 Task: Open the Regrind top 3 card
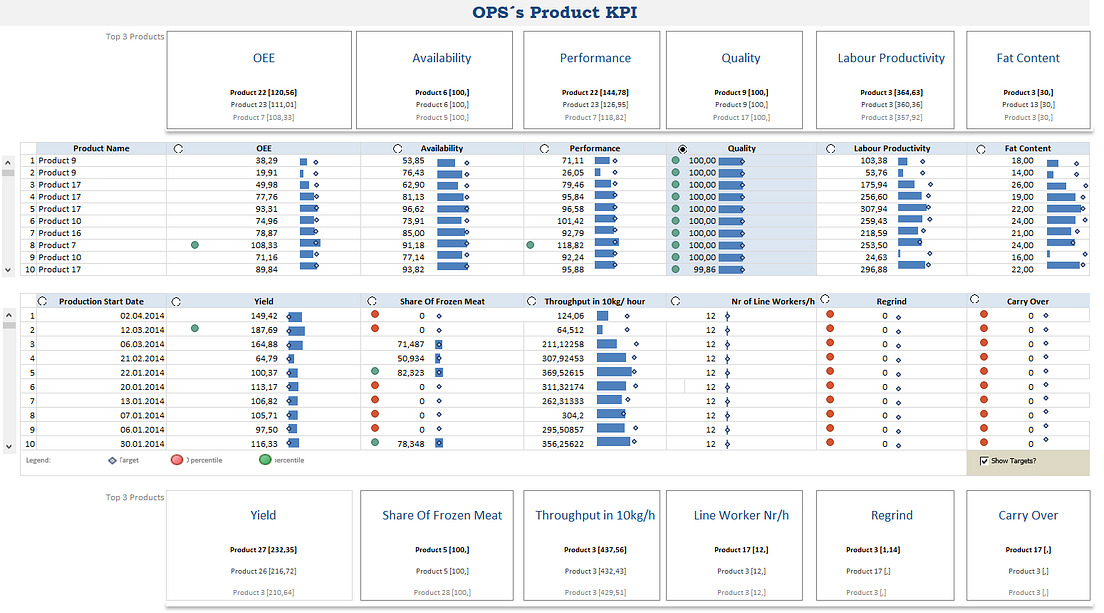(885, 545)
